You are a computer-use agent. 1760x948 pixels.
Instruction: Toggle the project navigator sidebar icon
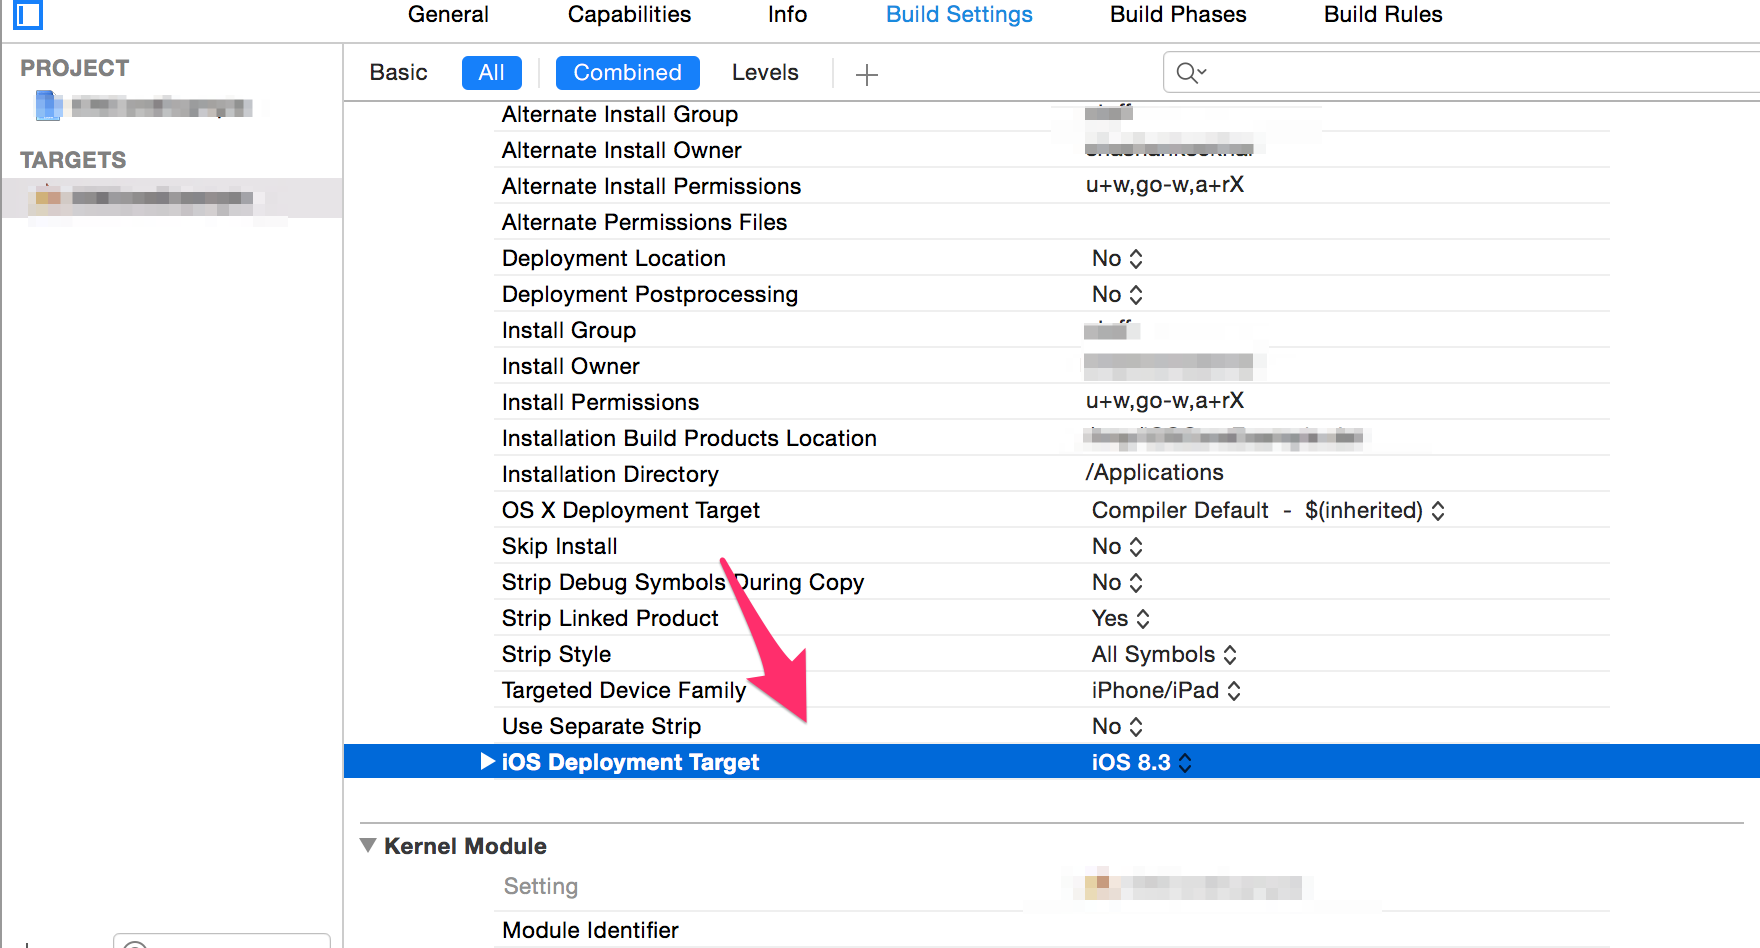[27, 14]
